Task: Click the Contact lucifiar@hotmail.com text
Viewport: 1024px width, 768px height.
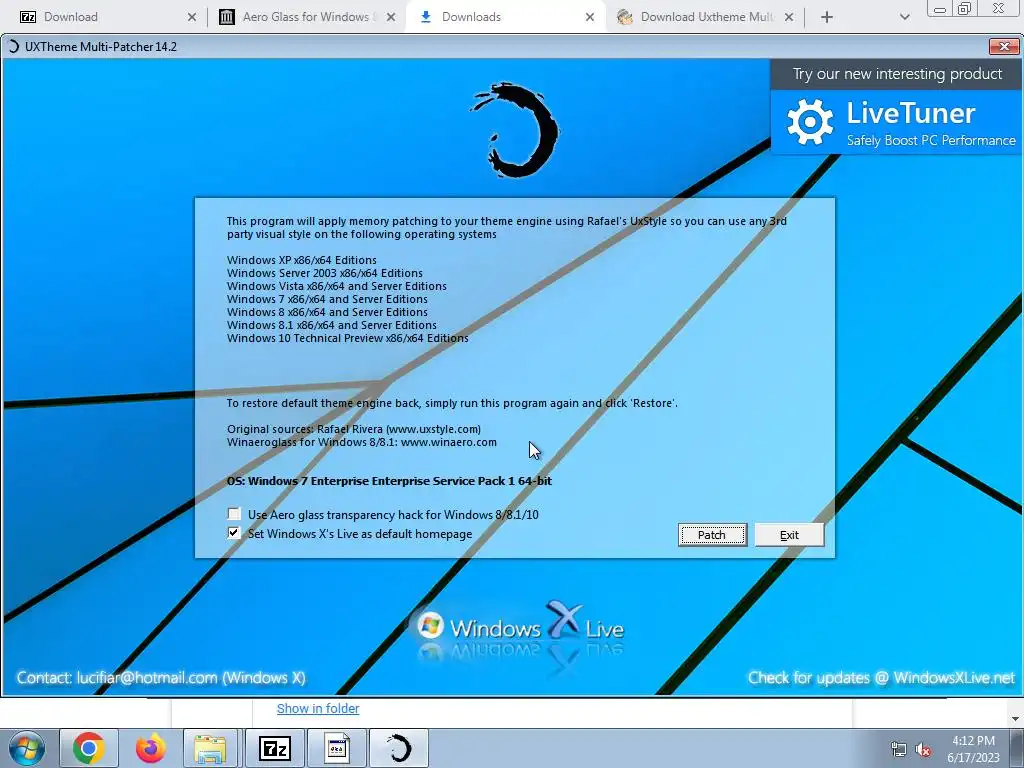Action: 161,678
